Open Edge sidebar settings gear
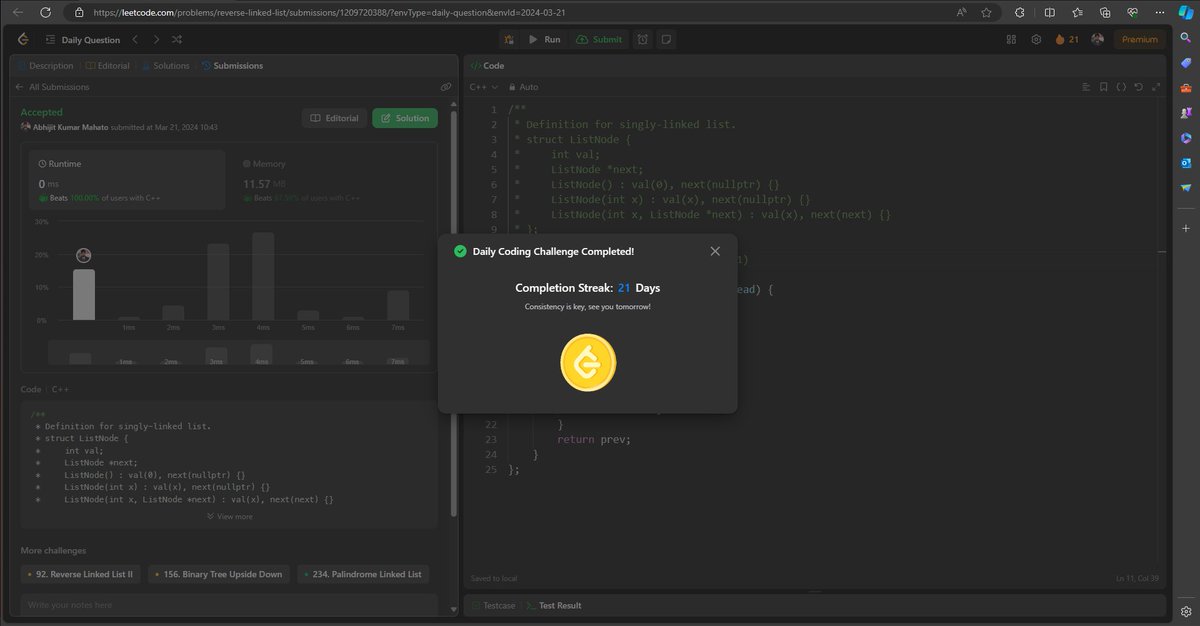 (1186, 611)
